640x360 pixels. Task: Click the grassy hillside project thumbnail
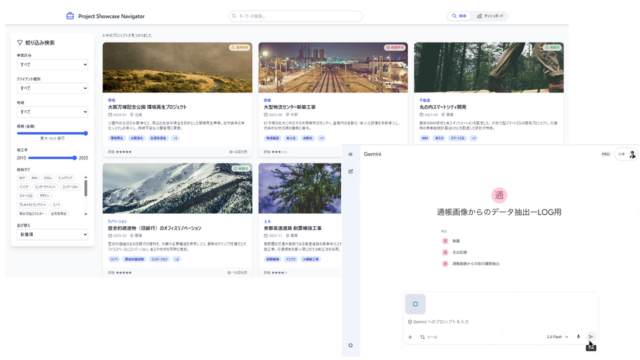[177, 67]
